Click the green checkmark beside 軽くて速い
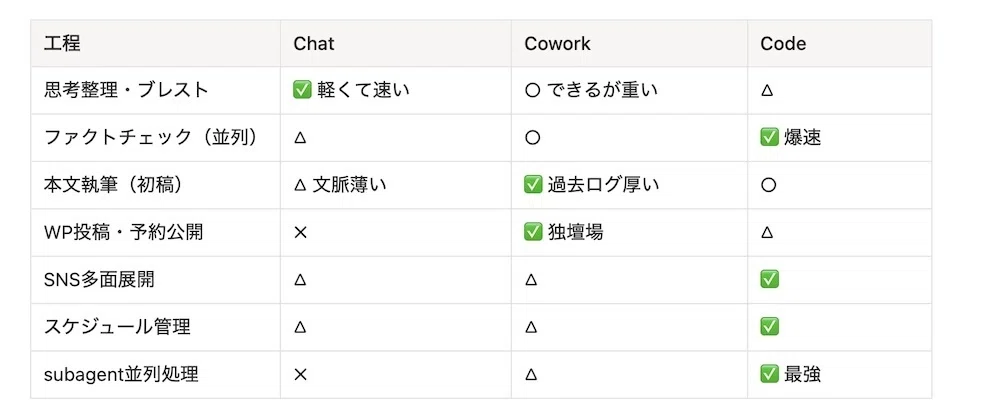This screenshot has width=1000, height=419. pyautogui.click(x=301, y=91)
